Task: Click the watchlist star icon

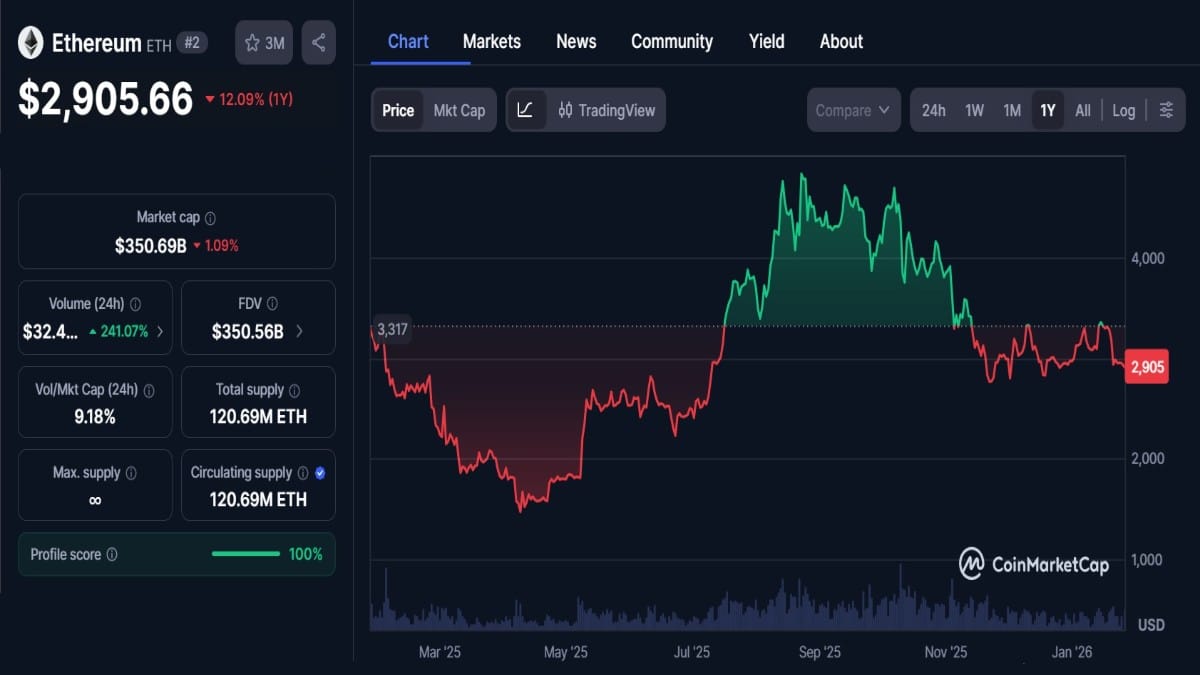Action: click(252, 42)
